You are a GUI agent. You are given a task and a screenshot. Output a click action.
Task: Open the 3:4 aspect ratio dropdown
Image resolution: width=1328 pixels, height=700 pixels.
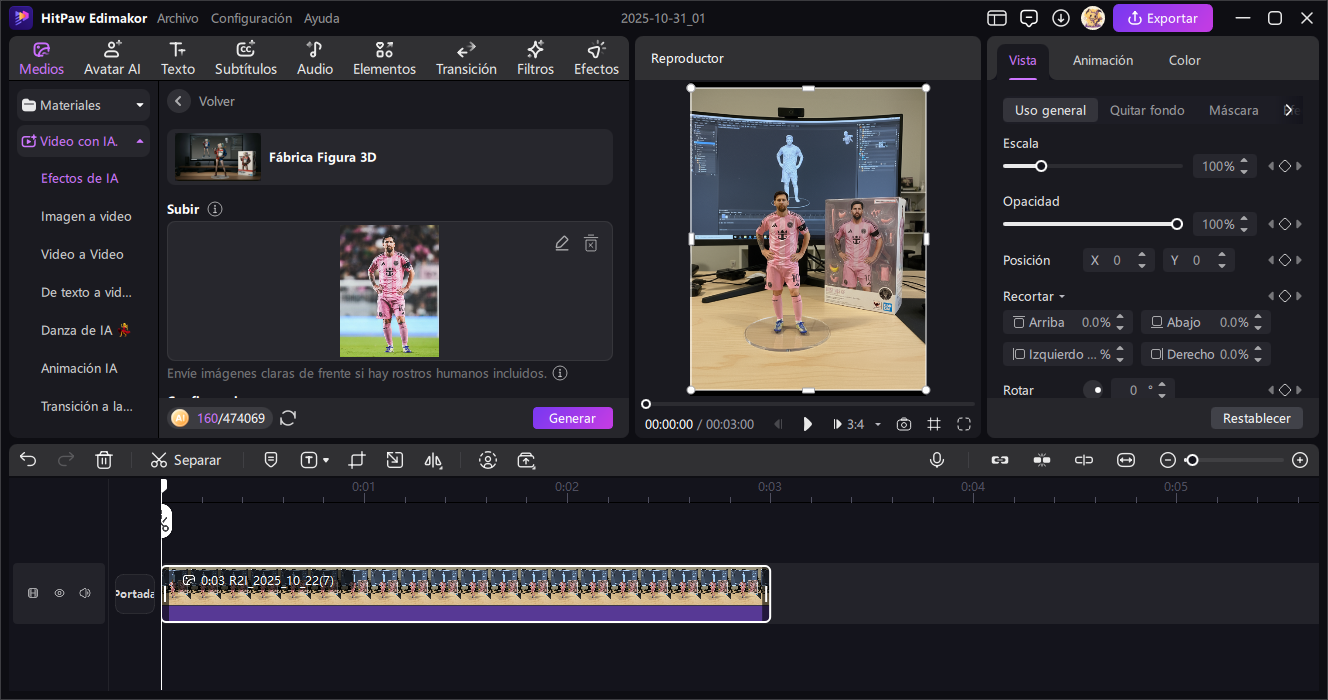click(x=877, y=424)
